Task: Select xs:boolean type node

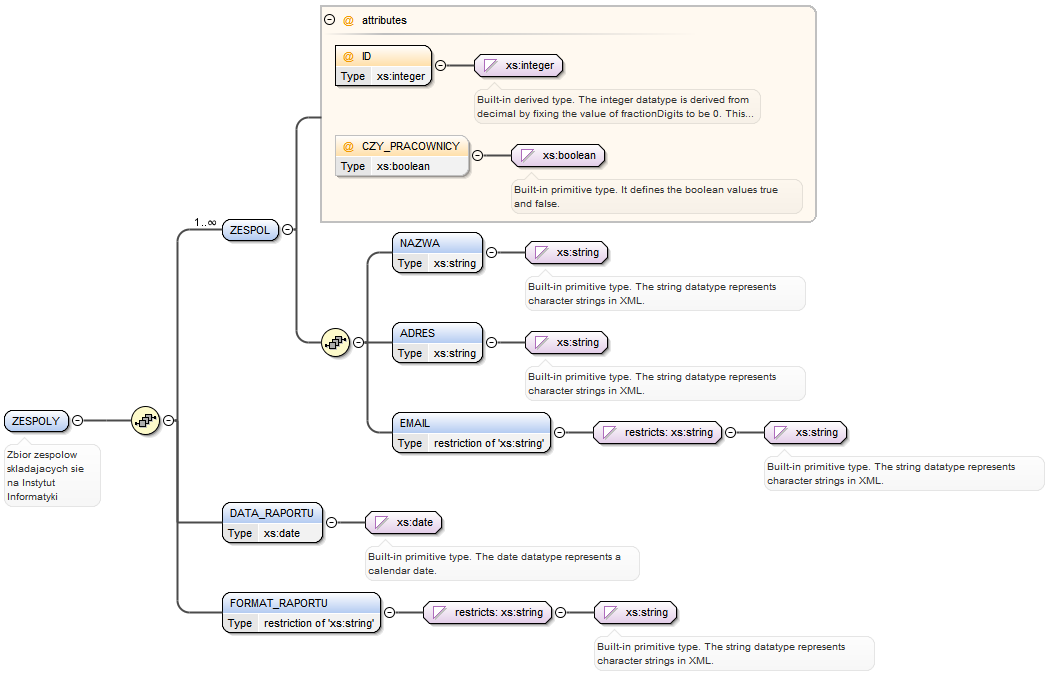Action: 558,155
